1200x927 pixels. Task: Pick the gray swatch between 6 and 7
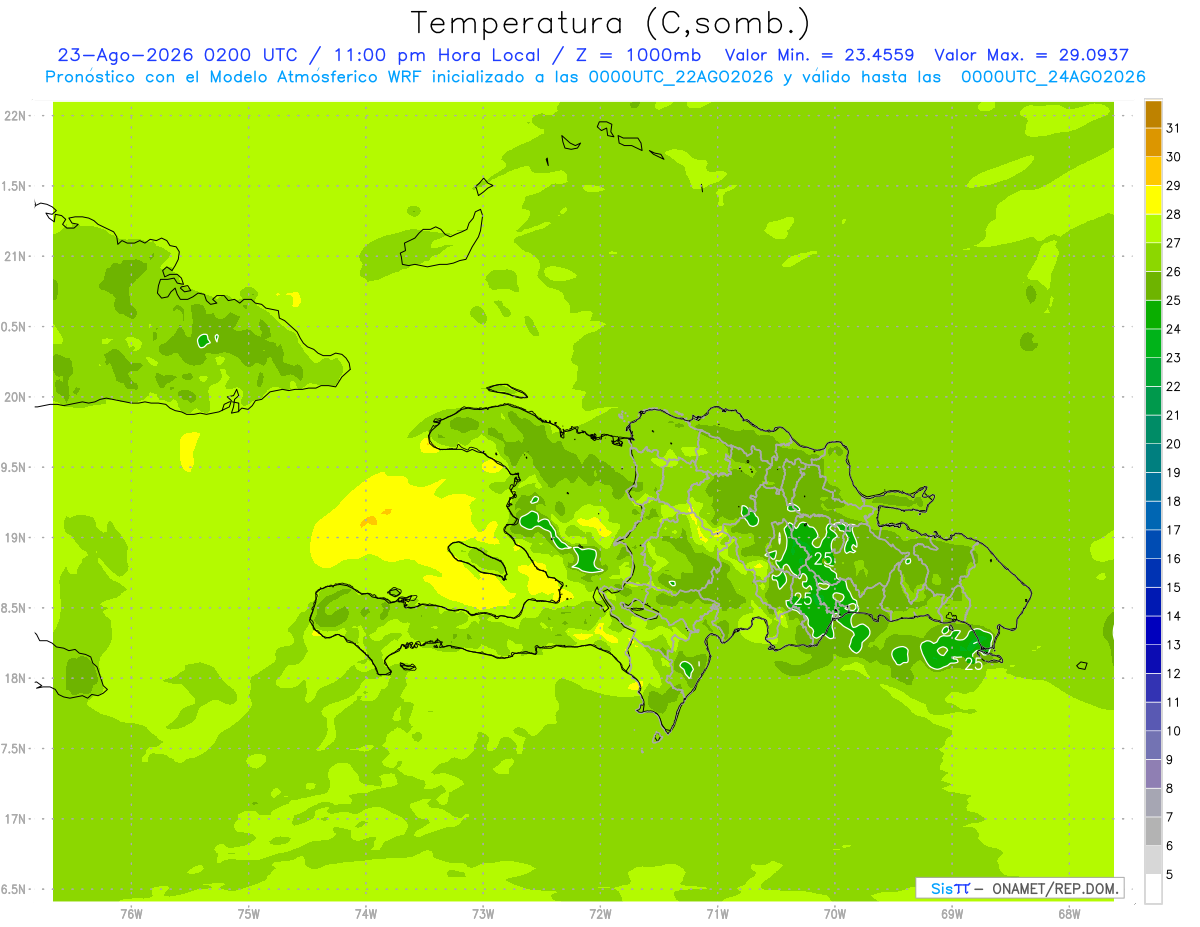[x=1153, y=831]
